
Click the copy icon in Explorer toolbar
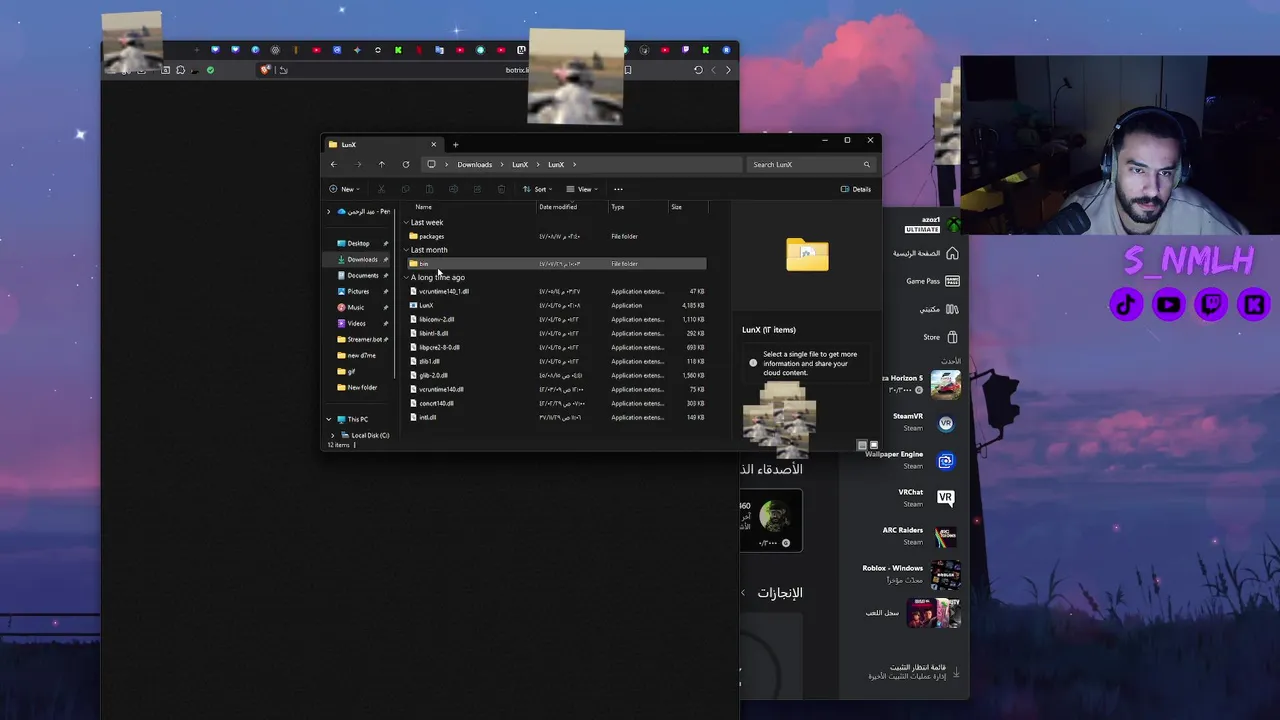tap(405, 189)
